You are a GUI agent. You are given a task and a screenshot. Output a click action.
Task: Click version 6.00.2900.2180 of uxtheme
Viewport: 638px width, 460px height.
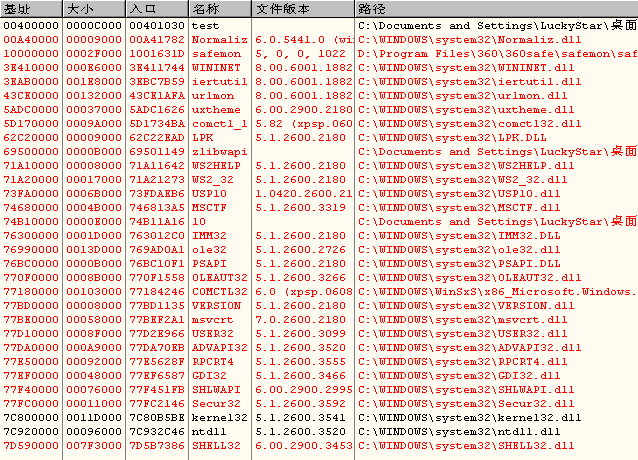pos(304,110)
